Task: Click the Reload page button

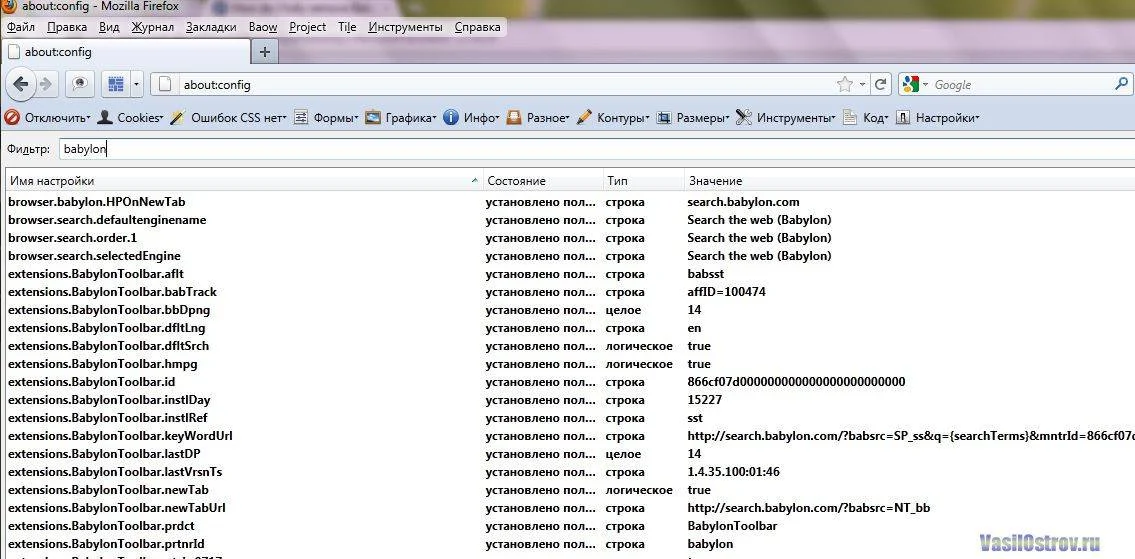Action: click(x=880, y=85)
